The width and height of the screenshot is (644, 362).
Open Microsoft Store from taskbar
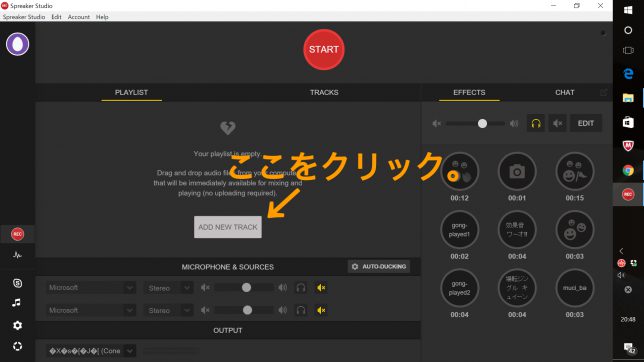pos(628,122)
